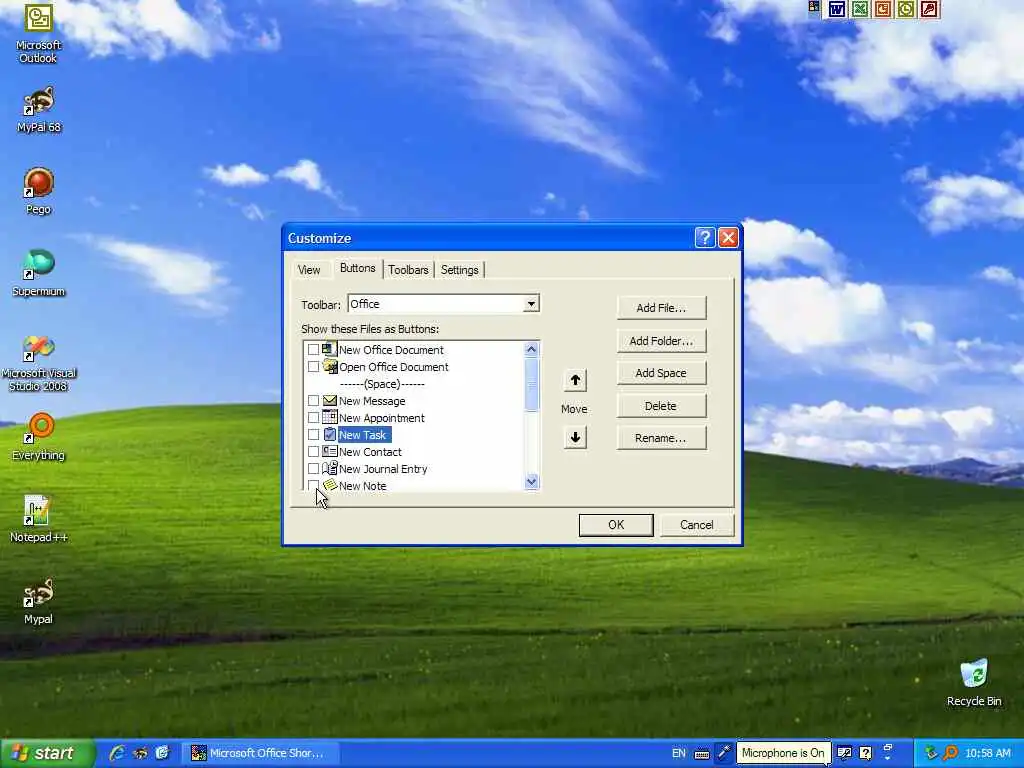The height and width of the screenshot is (768, 1024).
Task: Check the New Office Document checkbox
Action: [x=313, y=350]
